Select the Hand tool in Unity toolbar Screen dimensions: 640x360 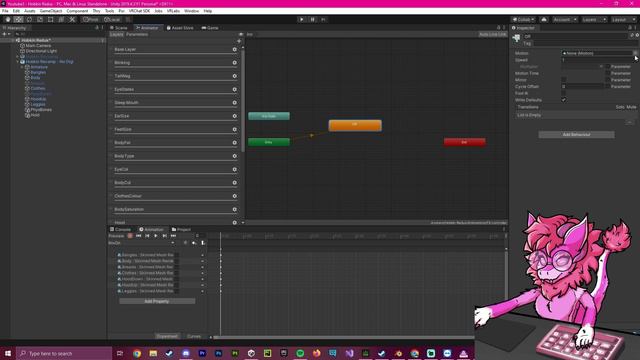pyautogui.click(x=8, y=19)
